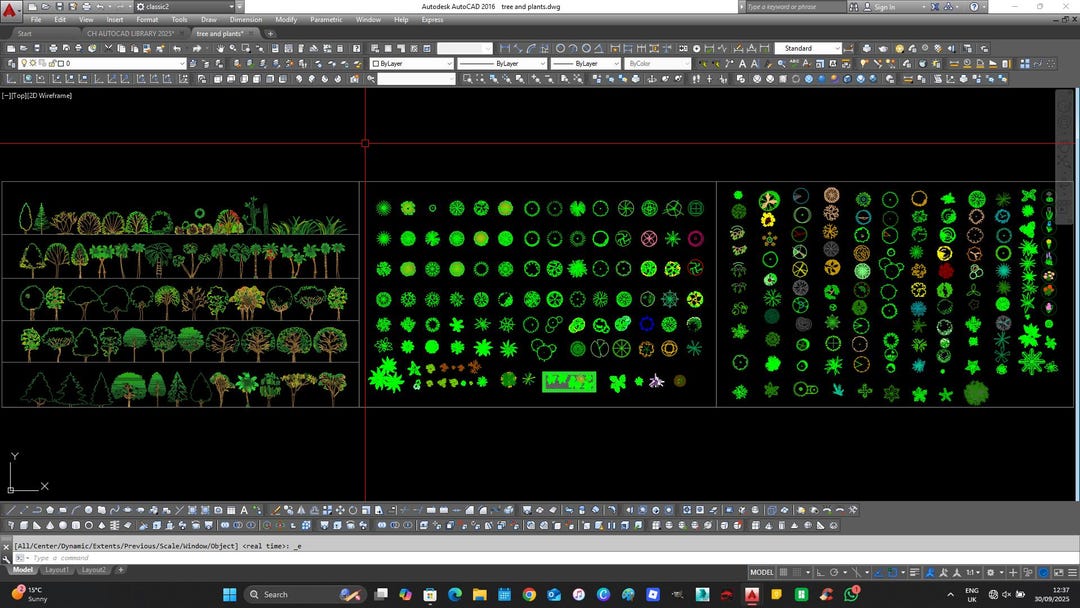
Task: Click the Windows Start button
Action: point(230,594)
